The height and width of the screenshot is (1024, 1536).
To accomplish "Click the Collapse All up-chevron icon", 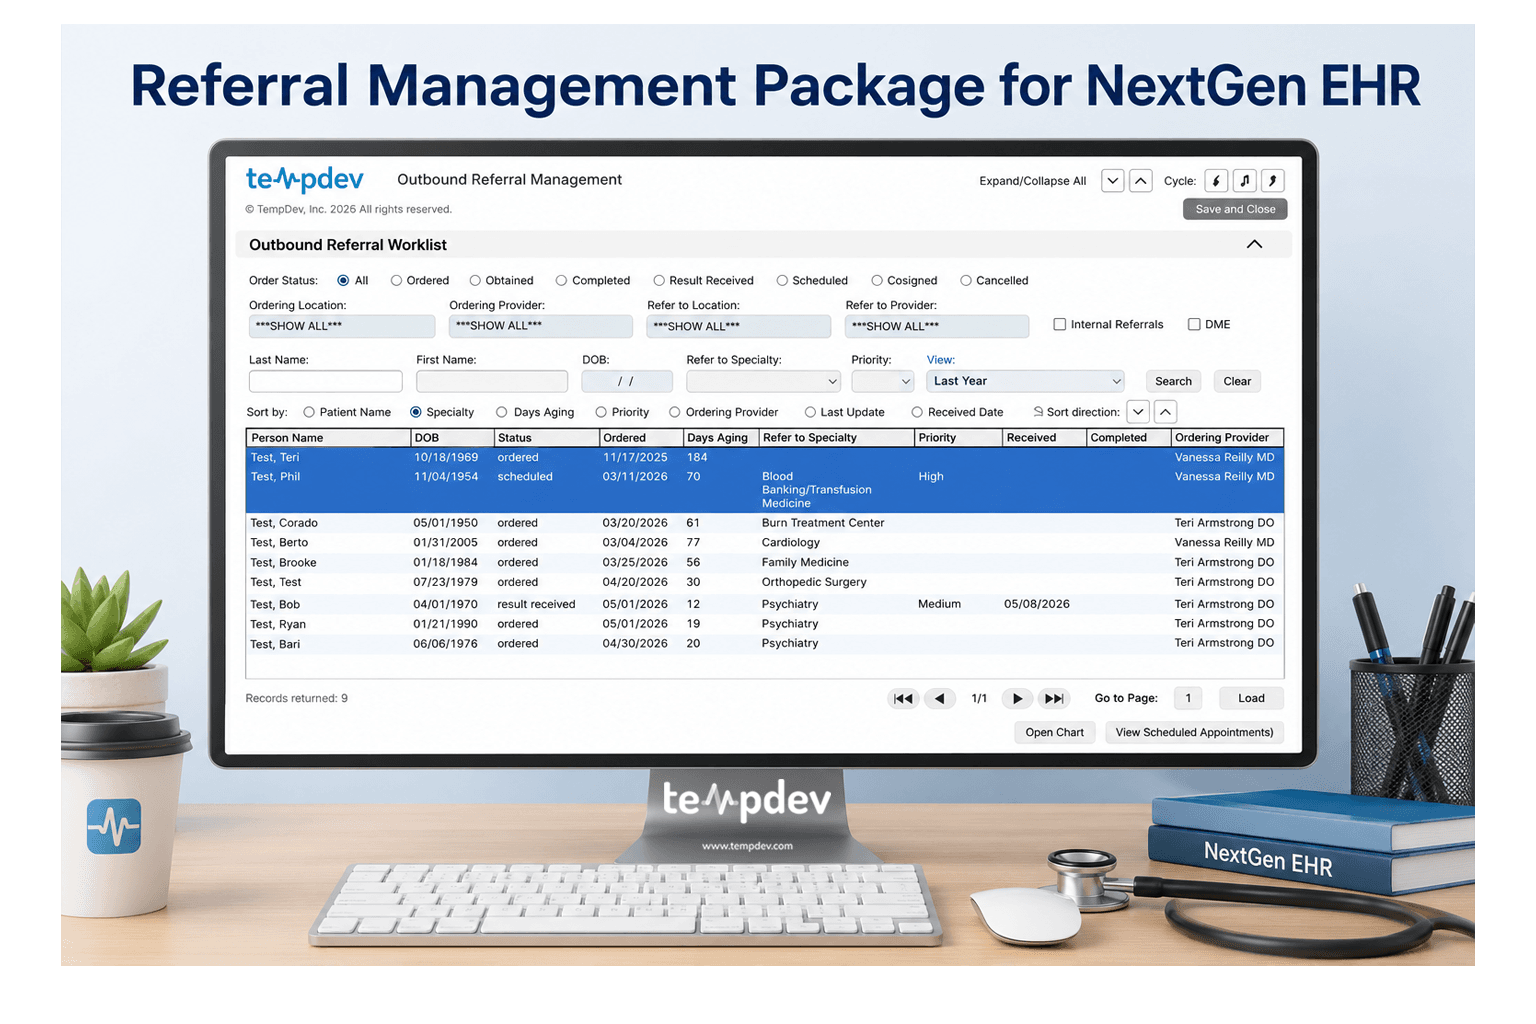I will (1141, 181).
